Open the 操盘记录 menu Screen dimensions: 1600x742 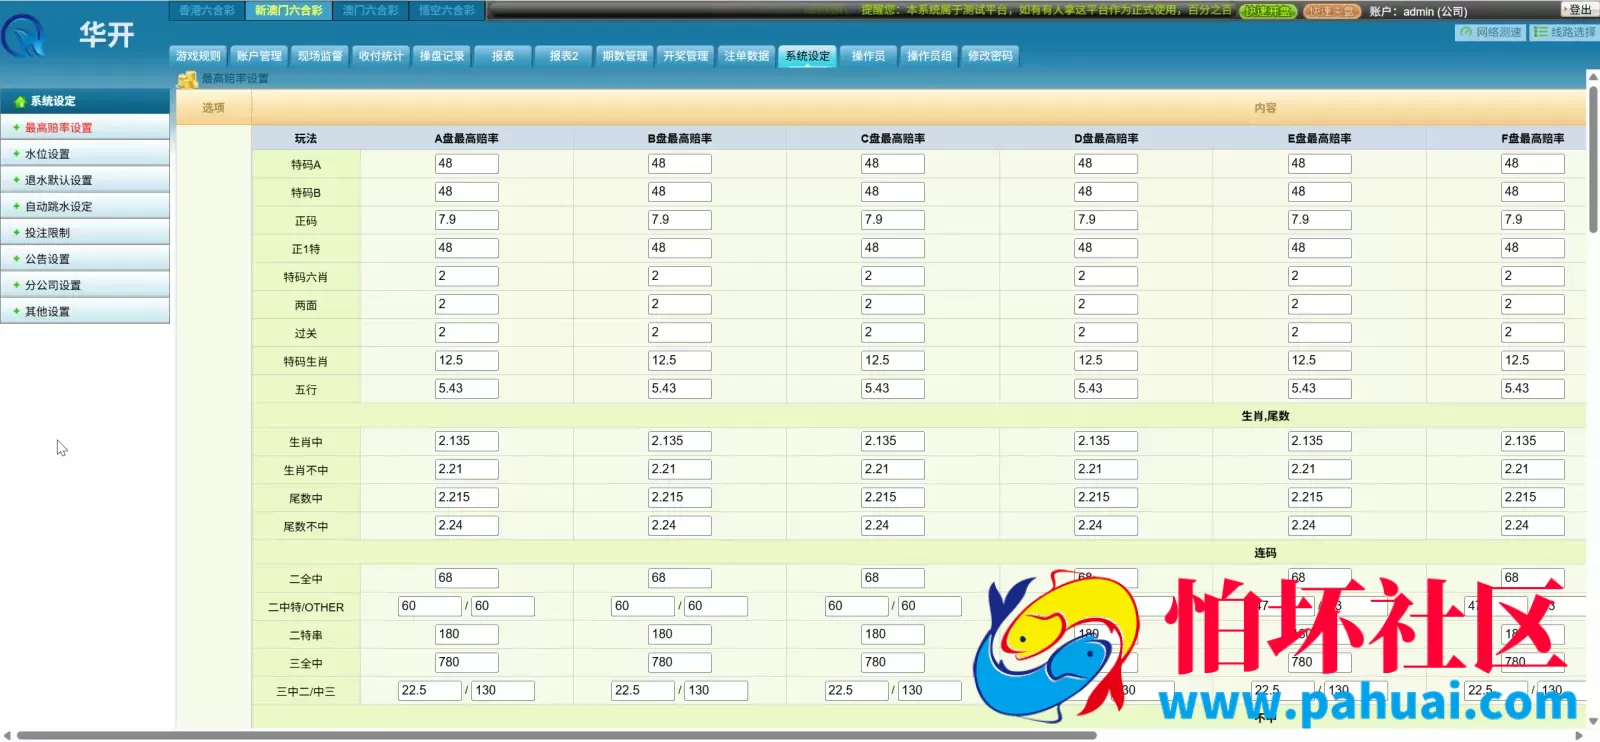(442, 56)
